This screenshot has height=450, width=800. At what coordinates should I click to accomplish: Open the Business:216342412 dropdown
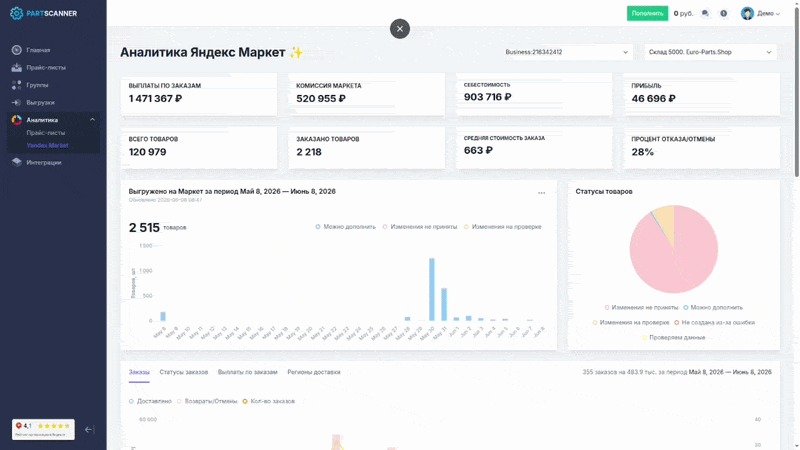click(x=566, y=52)
